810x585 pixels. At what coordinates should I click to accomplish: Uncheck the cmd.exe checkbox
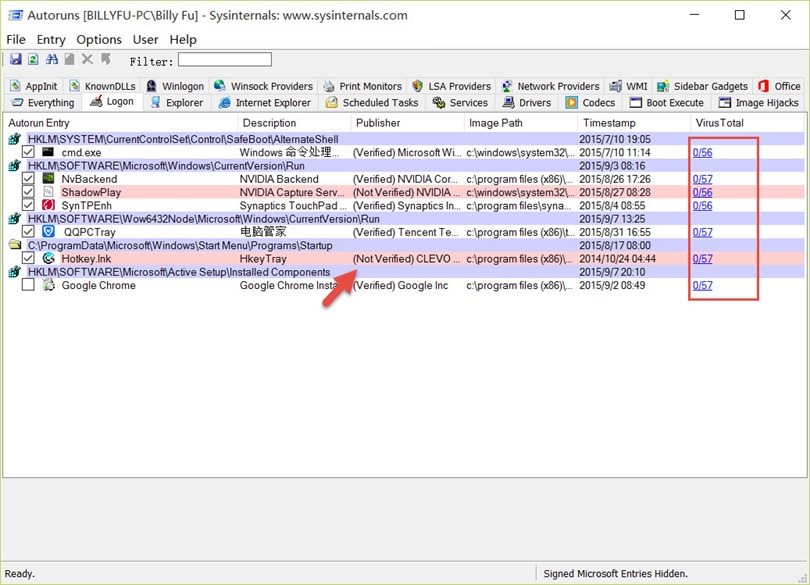28,152
